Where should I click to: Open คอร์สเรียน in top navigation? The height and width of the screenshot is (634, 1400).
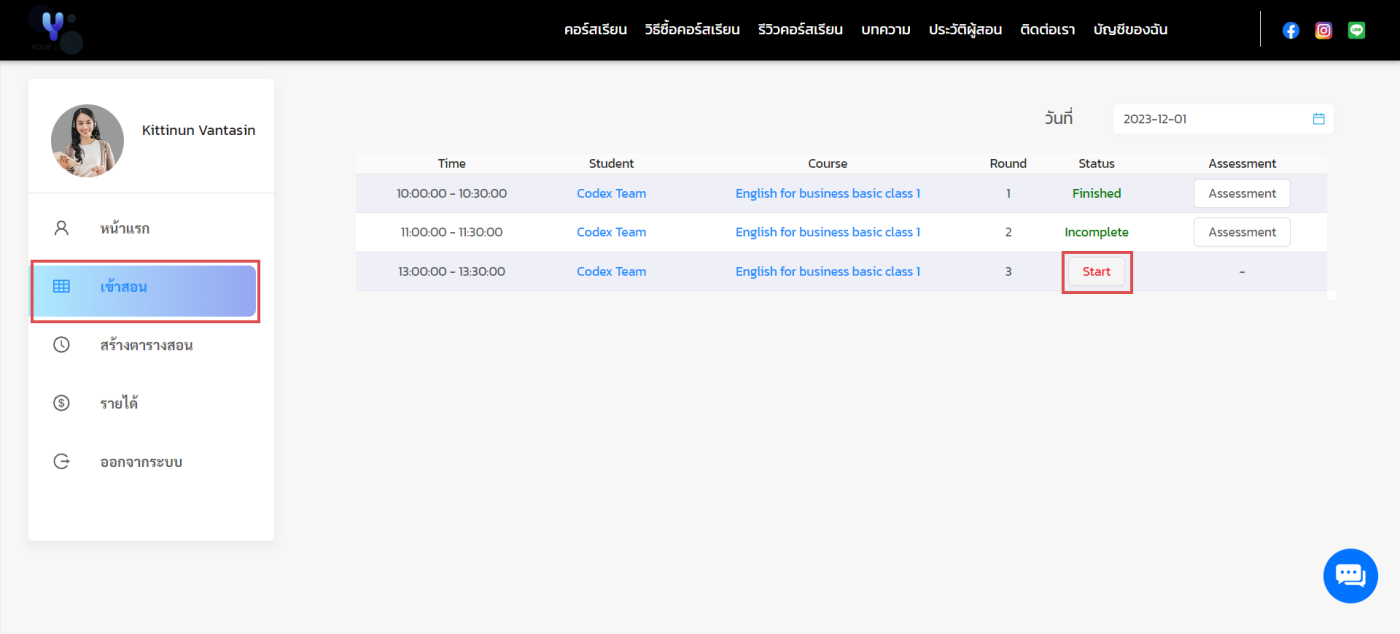click(x=595, y=30)
